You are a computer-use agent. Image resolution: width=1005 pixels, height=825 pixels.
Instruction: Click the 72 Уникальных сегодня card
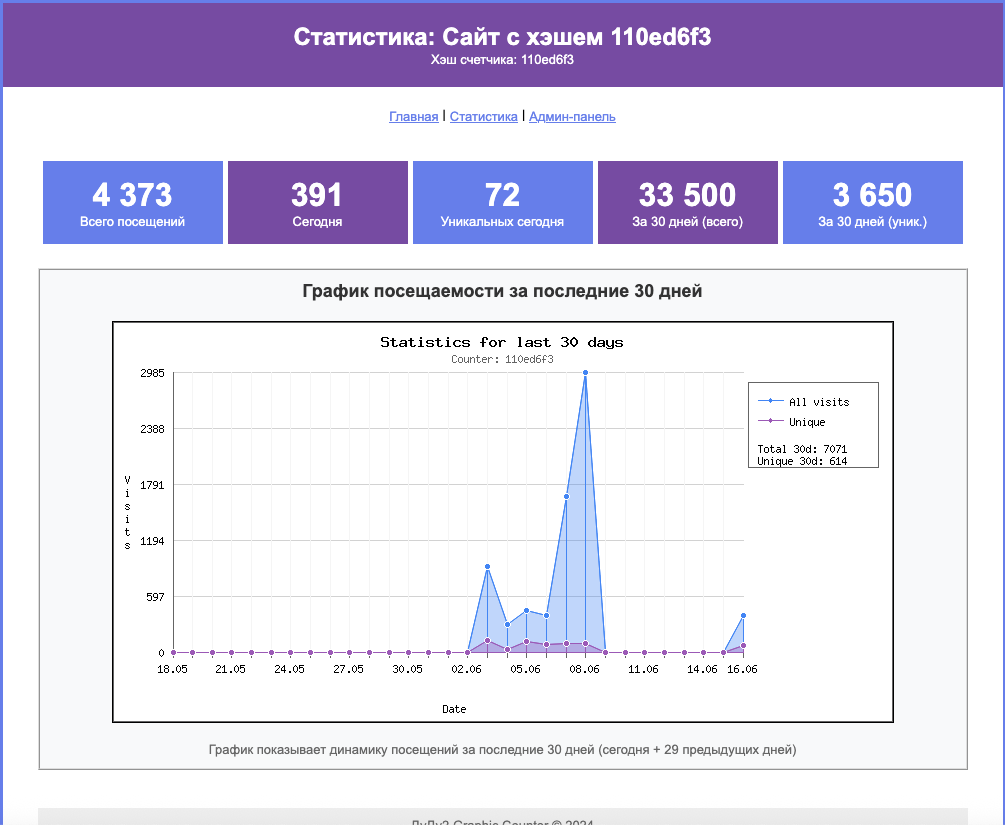click(x=502, y=203)
